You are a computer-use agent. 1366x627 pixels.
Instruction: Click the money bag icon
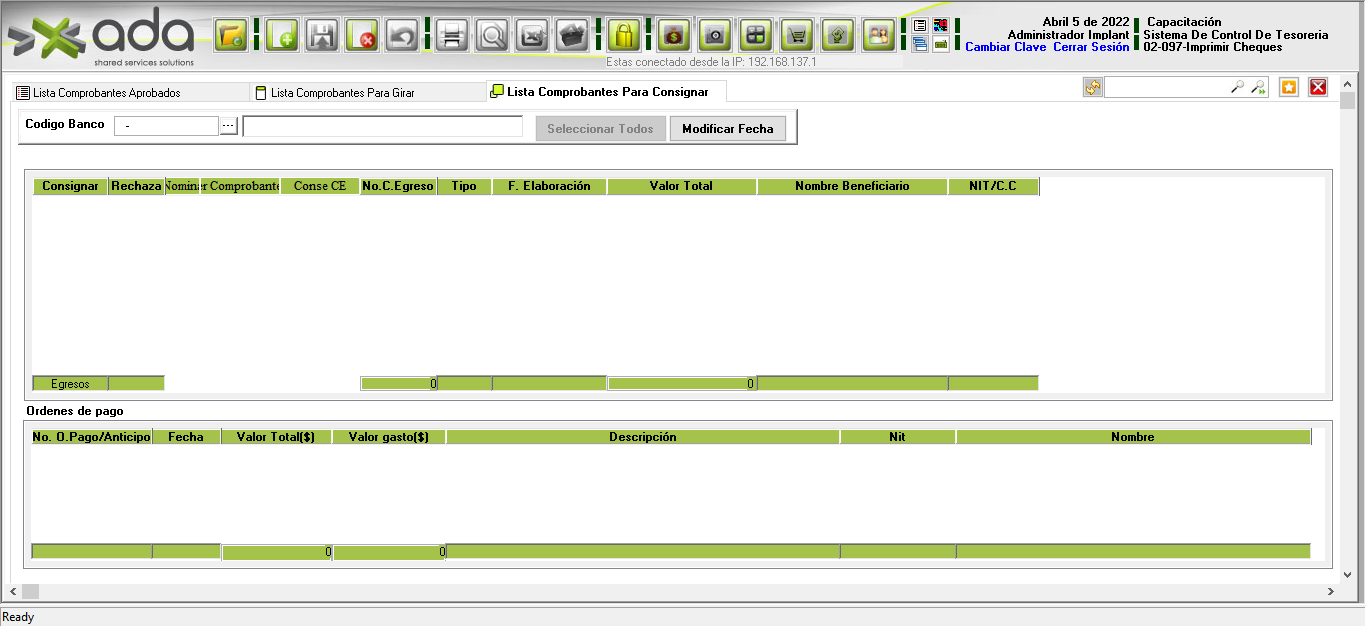click(x=674, y=36)
